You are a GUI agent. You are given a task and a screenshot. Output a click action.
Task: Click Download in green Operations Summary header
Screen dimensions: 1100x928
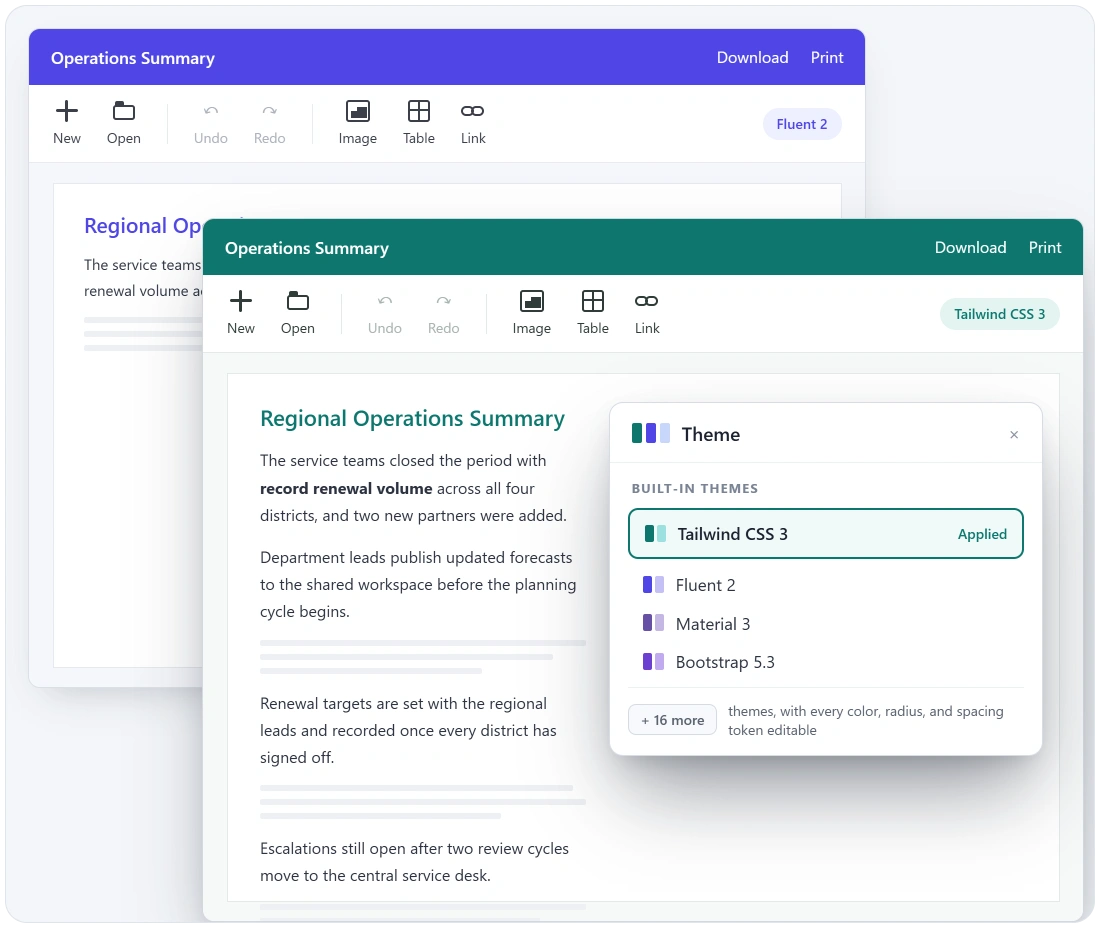click(970, 248)
